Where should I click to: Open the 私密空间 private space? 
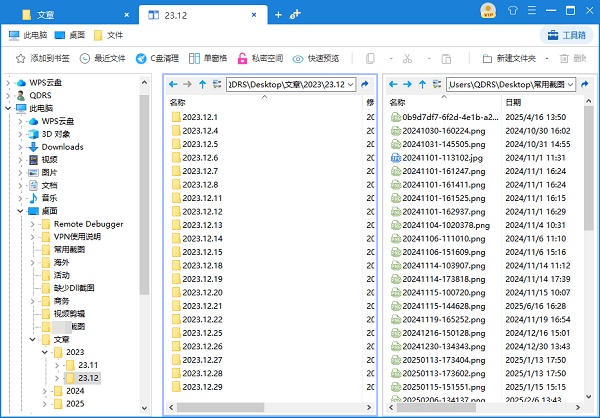coord(258,59)
